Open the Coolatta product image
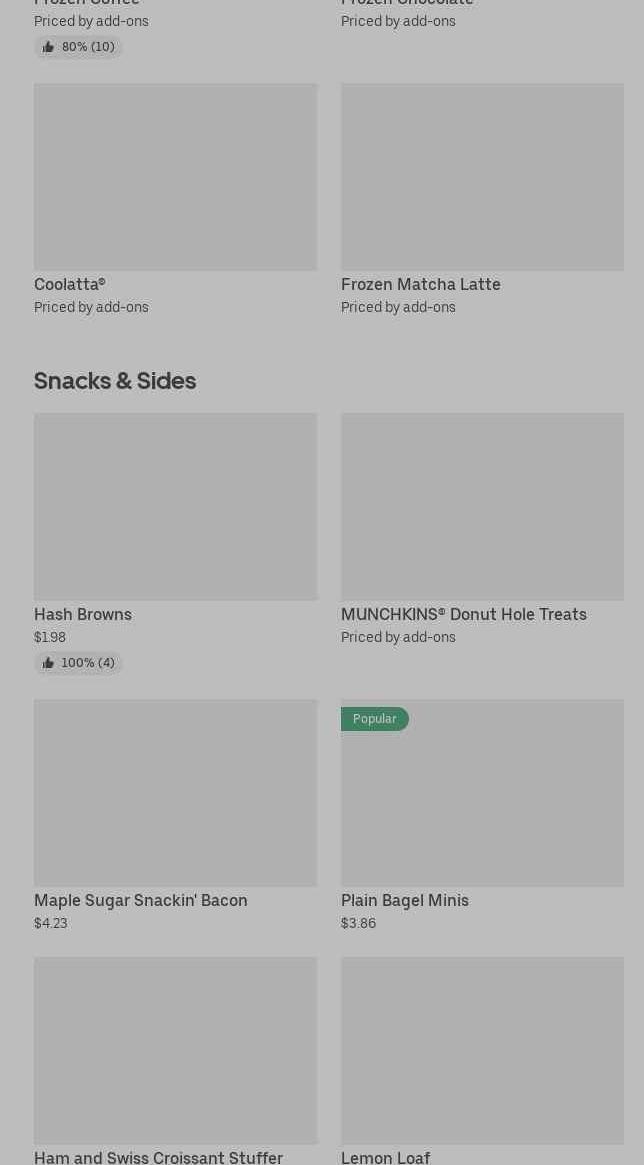The width and height of the screenshot is (644, 1165). pos(175,177)
